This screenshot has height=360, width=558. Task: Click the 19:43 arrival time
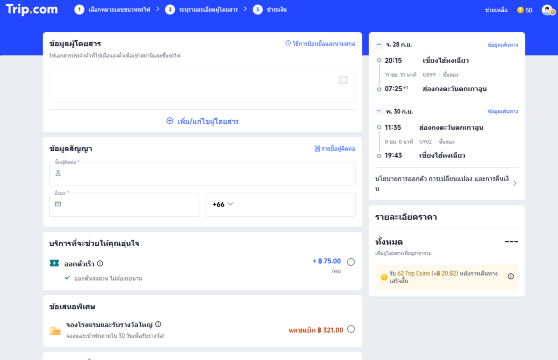pyautogui.click(x=393, y=155)
